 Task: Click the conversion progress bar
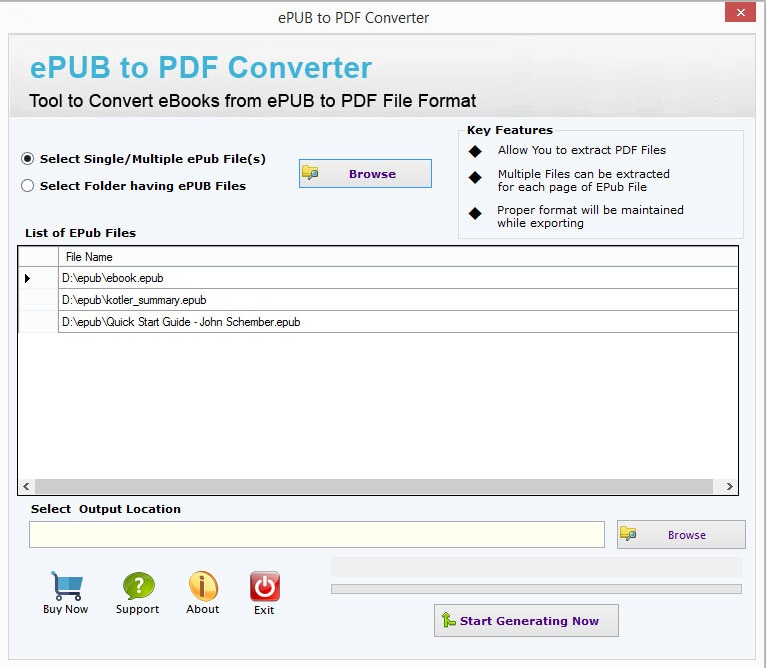point(536,589)
